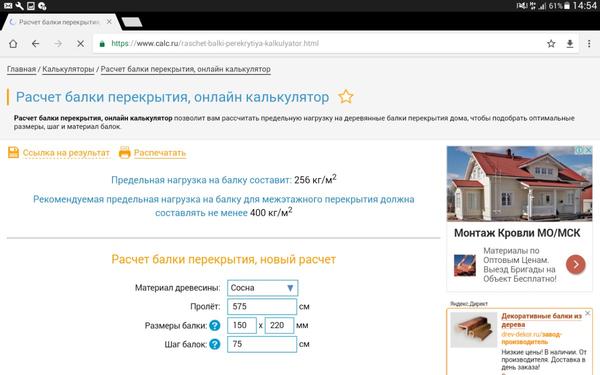The height and width of the screenshot is (375, 600).
Task: Add calculator to favorites via yellow star
Action: [346, 96]
